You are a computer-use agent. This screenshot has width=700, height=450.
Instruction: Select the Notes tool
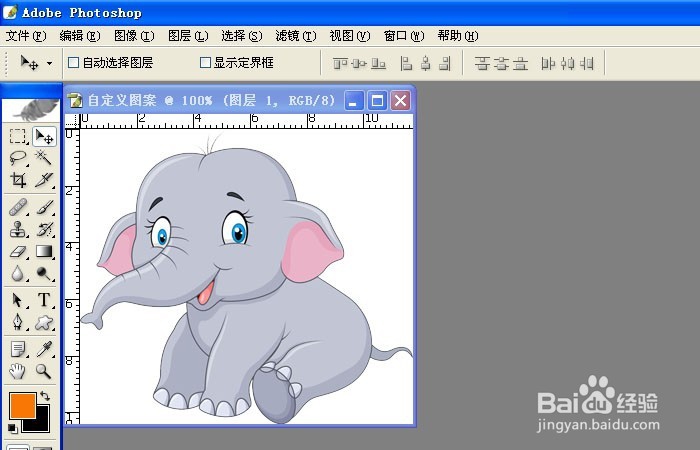[x=18, y=349]
